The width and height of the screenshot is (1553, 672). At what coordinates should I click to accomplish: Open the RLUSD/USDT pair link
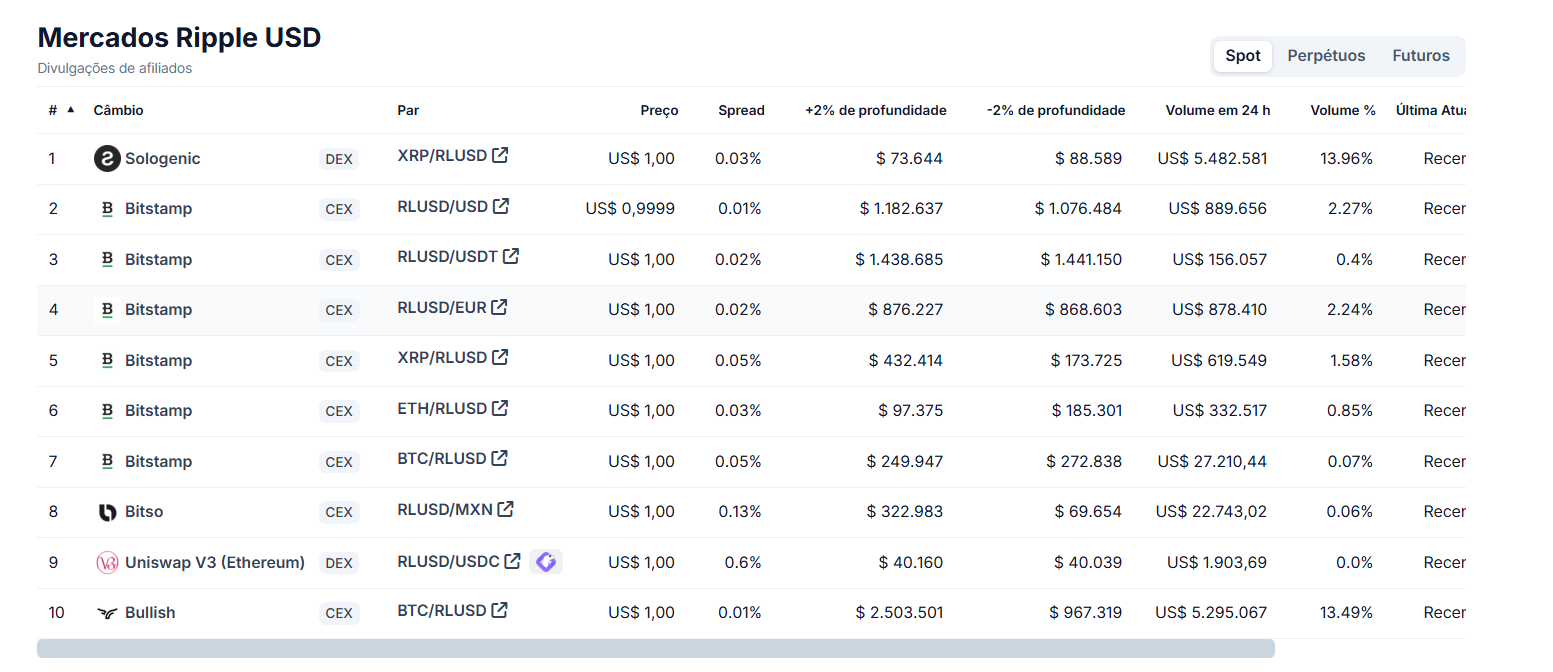pyautogui.click(x=447, y=256)
